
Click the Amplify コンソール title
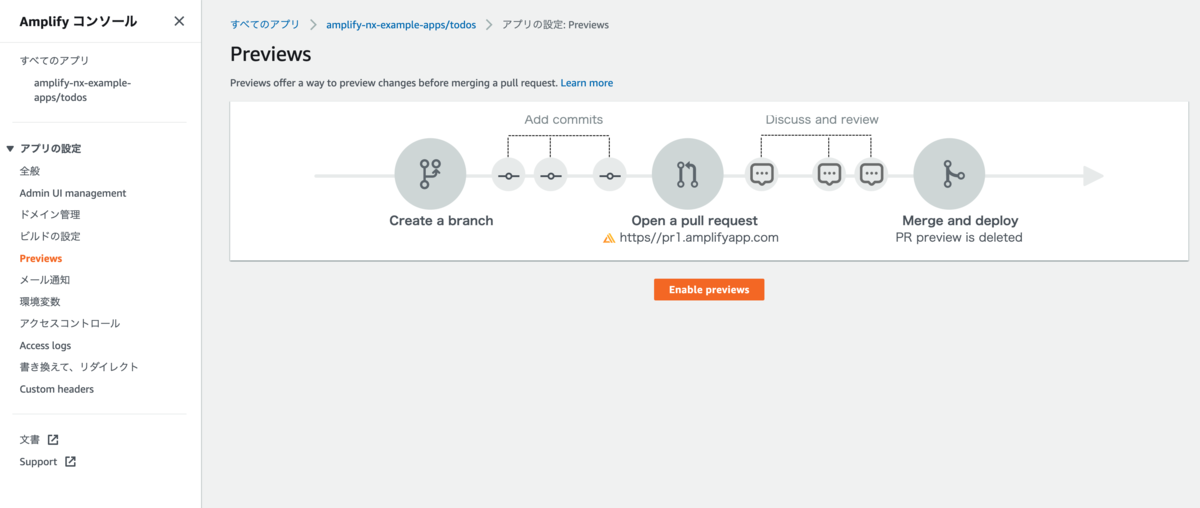click(78, 21)
